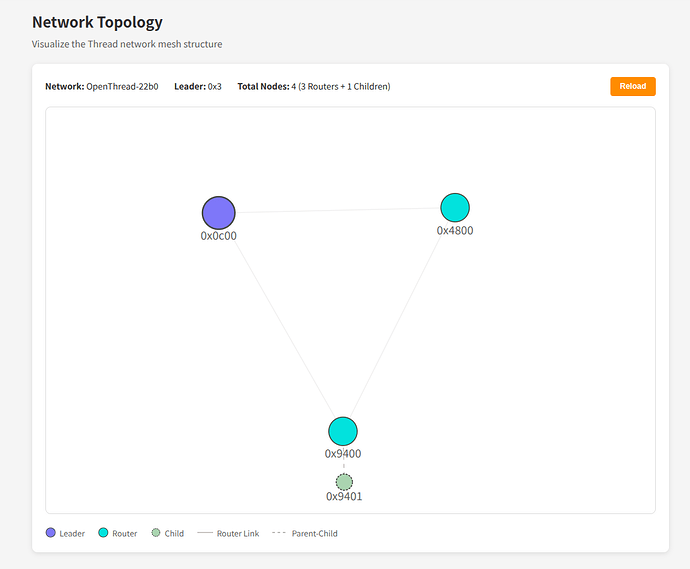Click the Leader 0x3 info text
The height and width of the screenshot is (569, 690).
[x=198, y=86]
